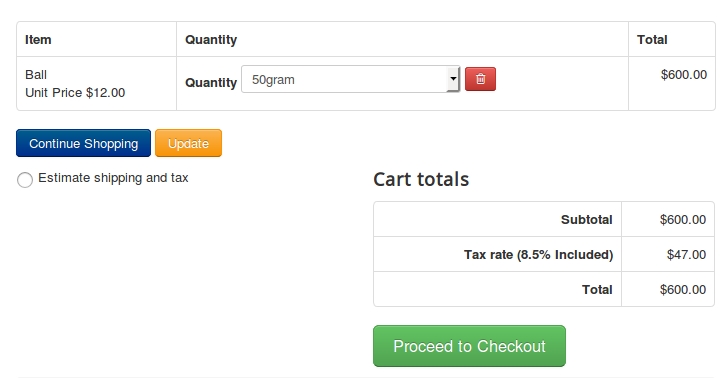Click the $47.00 tax amount
Image resolution: width=720 pixels, height=378 pixels.
686,254
